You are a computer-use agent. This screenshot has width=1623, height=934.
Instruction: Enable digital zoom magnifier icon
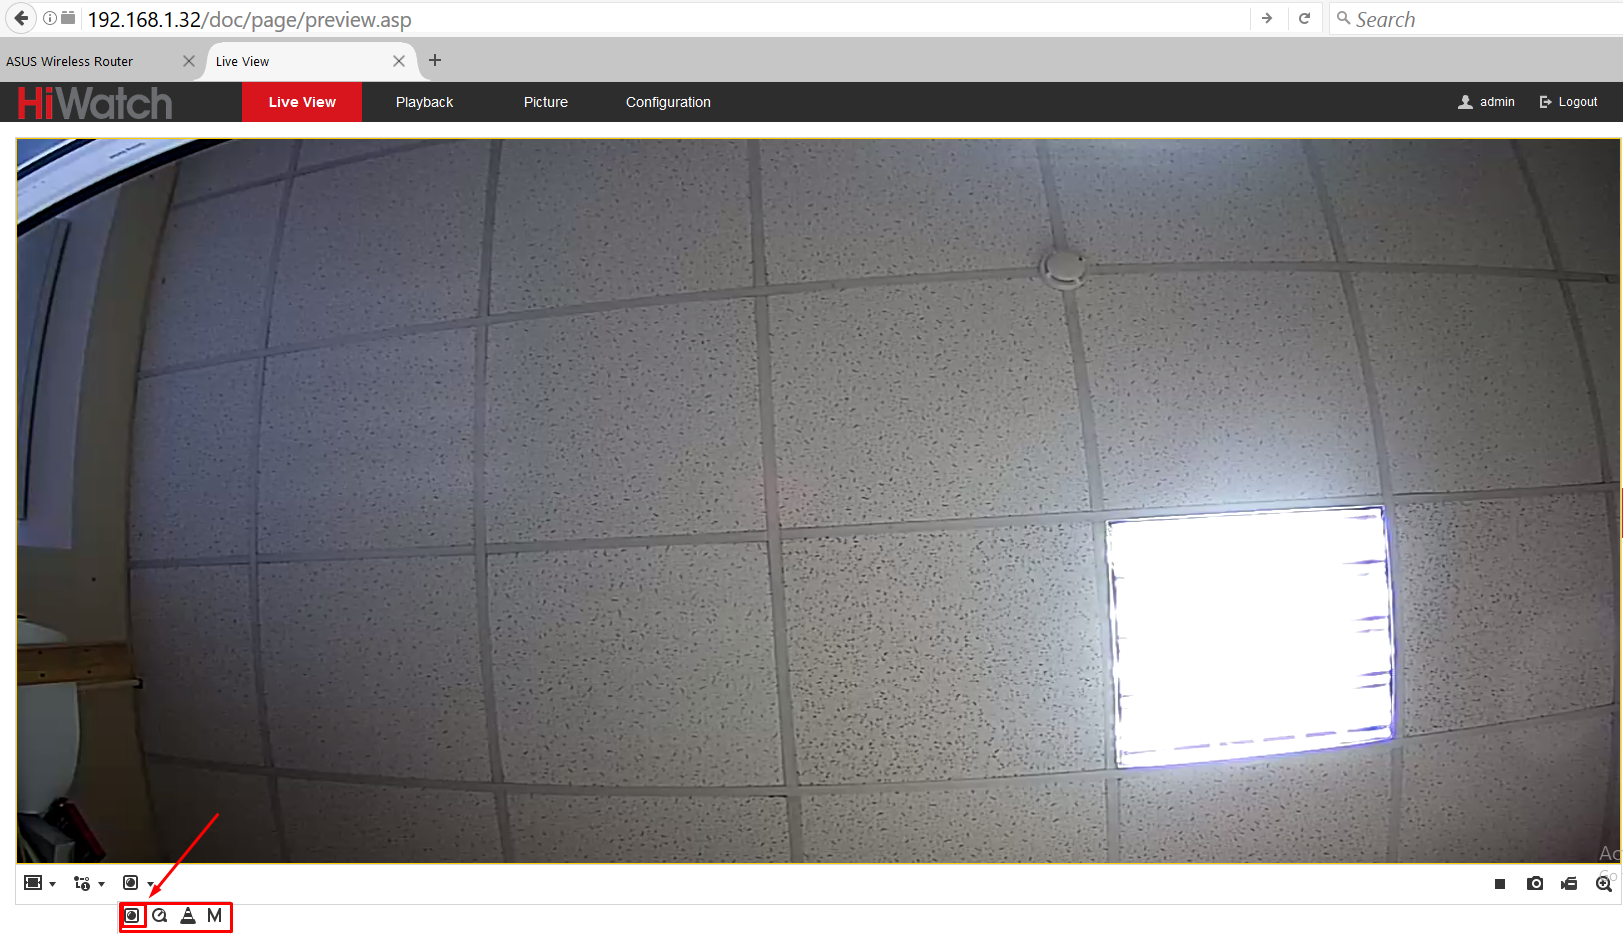[x=1604, y=884]
